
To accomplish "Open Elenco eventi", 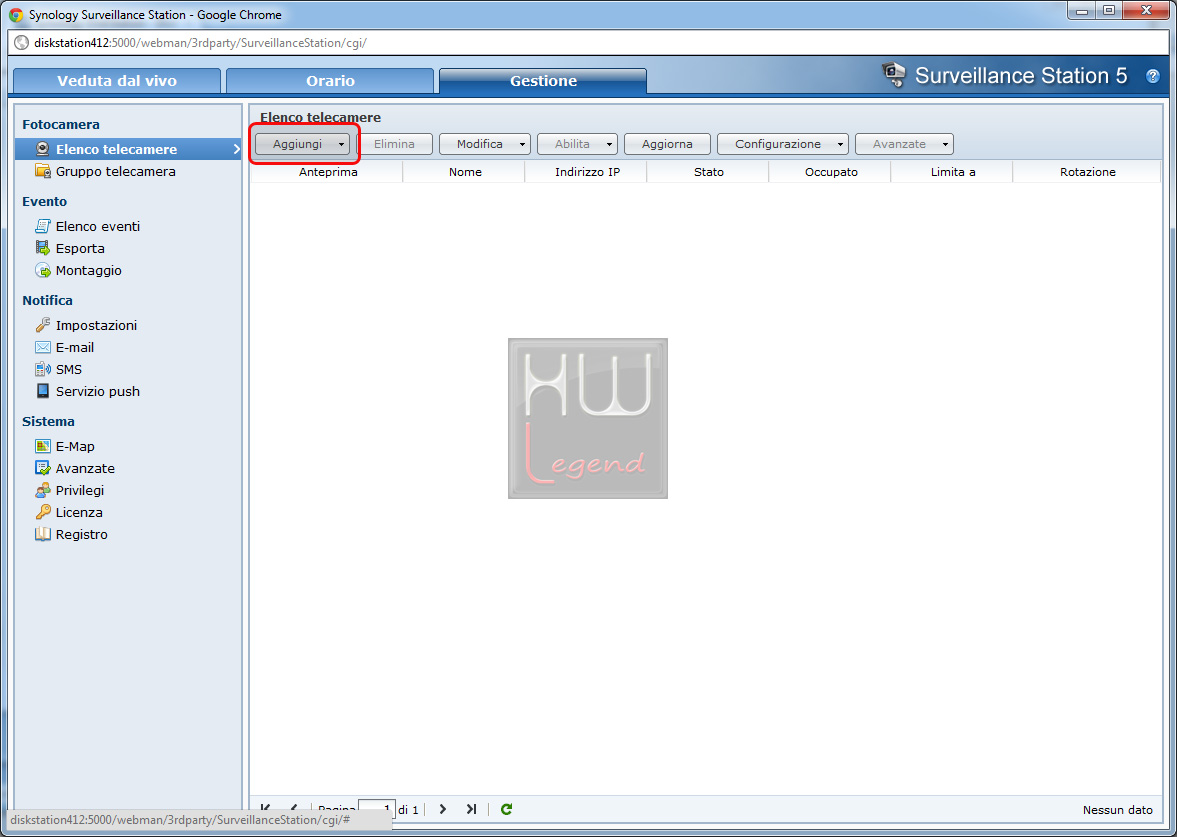I will coord(98,226).
